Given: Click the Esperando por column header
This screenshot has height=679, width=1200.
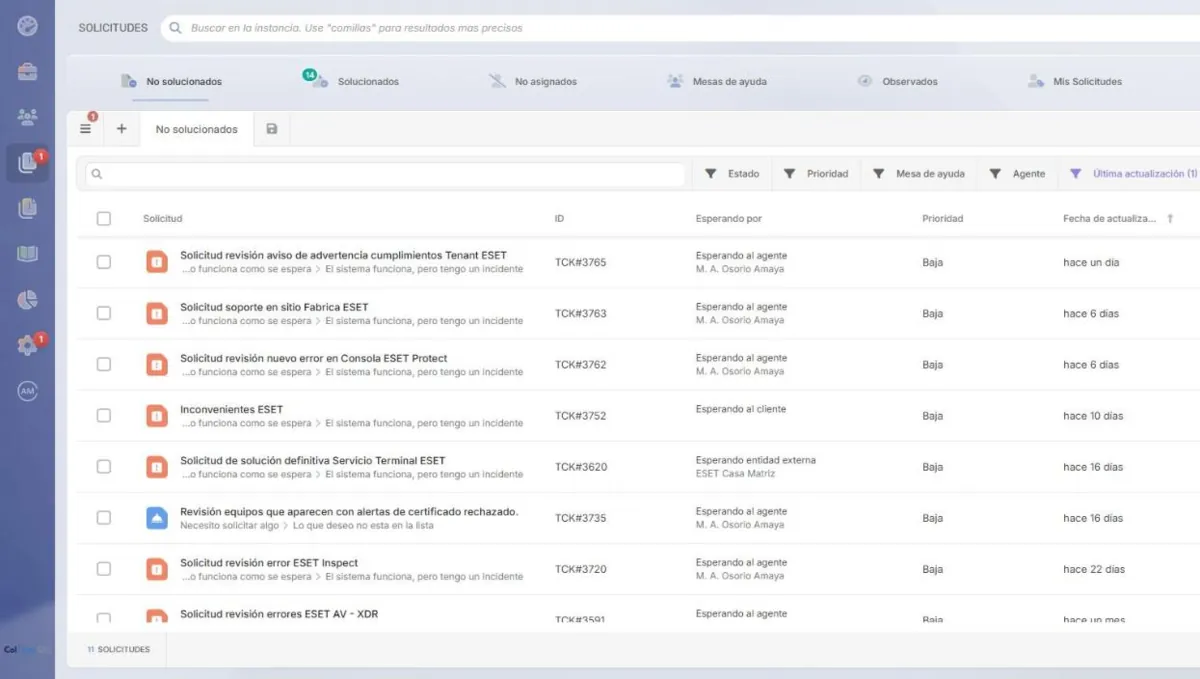Looking at the screenshot, I should tap(729, 218).
